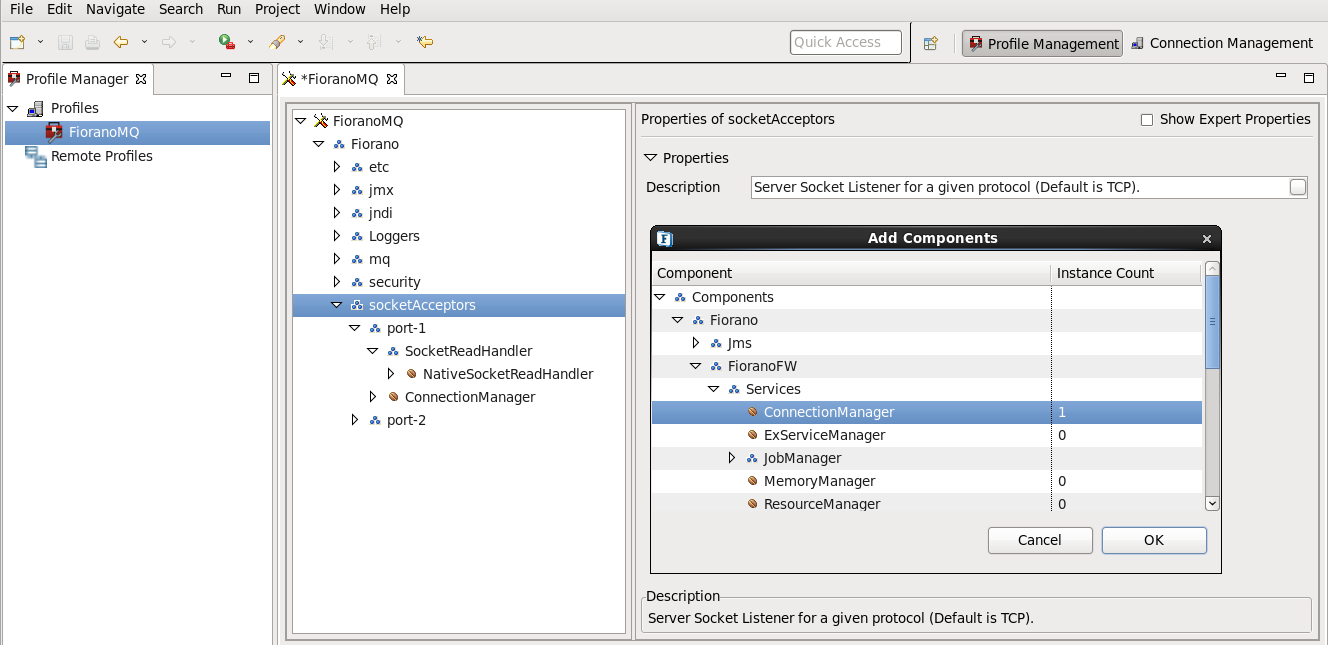Switch to Connection Management perspective
Image resolution: width=1328 pixels, height=645 pixels.
pos(1221,43)
